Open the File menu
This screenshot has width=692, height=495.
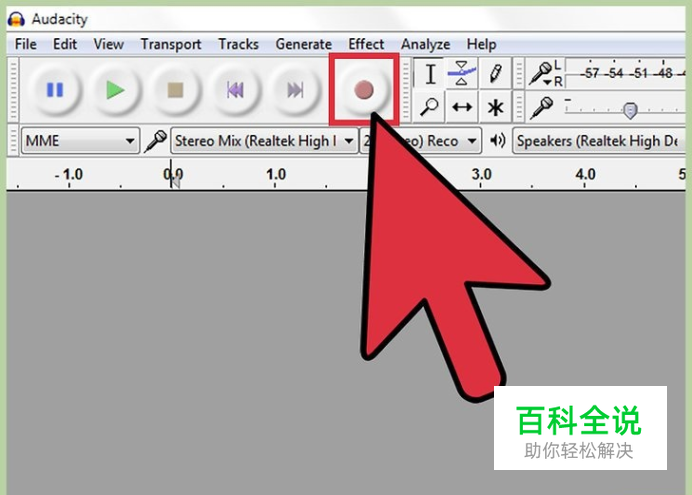tap(26, 44)
